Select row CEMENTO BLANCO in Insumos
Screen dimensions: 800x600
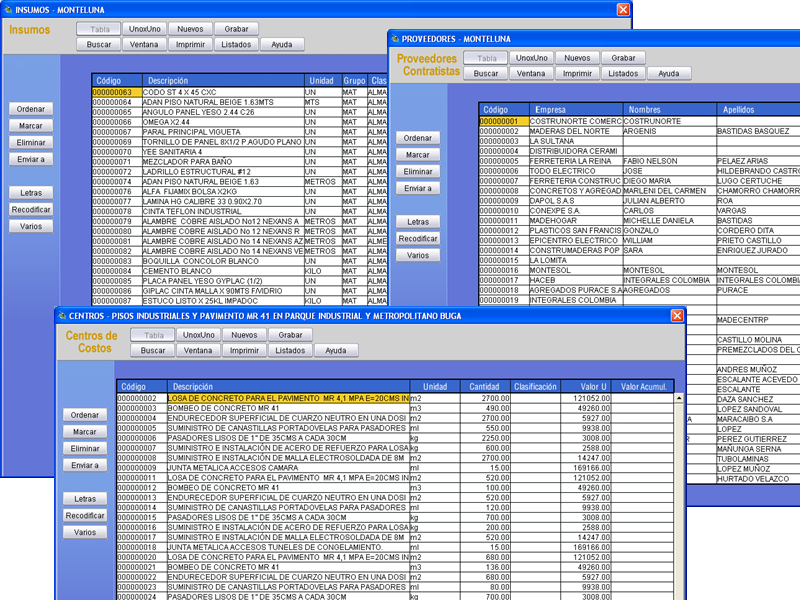coord(240,271)
